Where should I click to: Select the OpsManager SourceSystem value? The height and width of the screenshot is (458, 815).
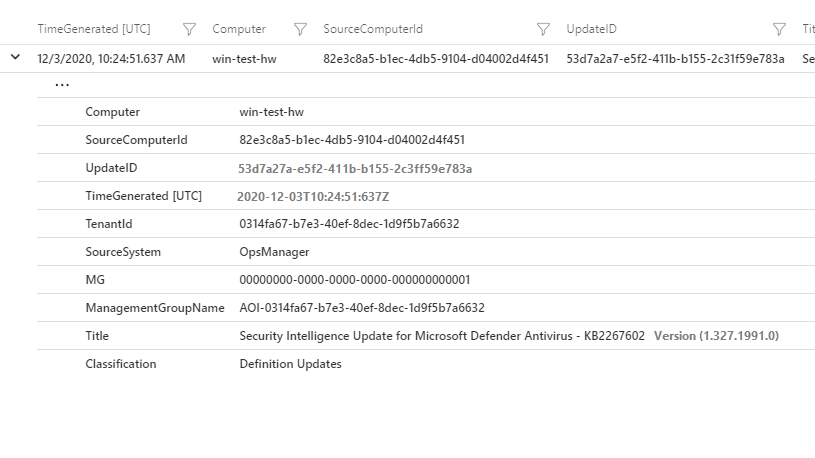(x=274, y=252)
